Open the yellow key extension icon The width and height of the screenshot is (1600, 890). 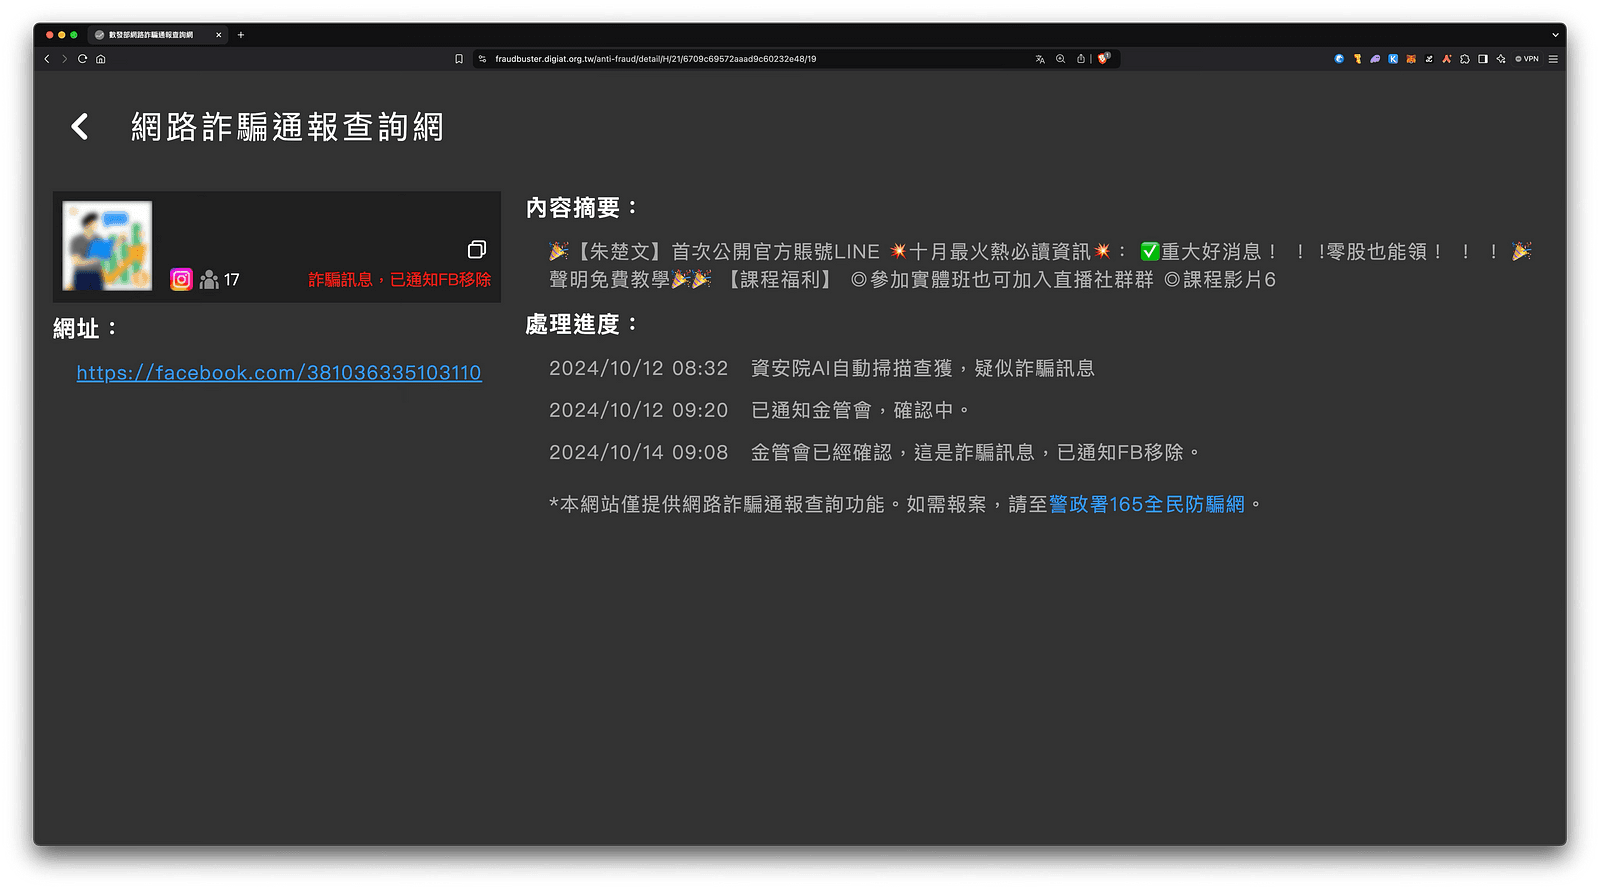pos(1357,59)
